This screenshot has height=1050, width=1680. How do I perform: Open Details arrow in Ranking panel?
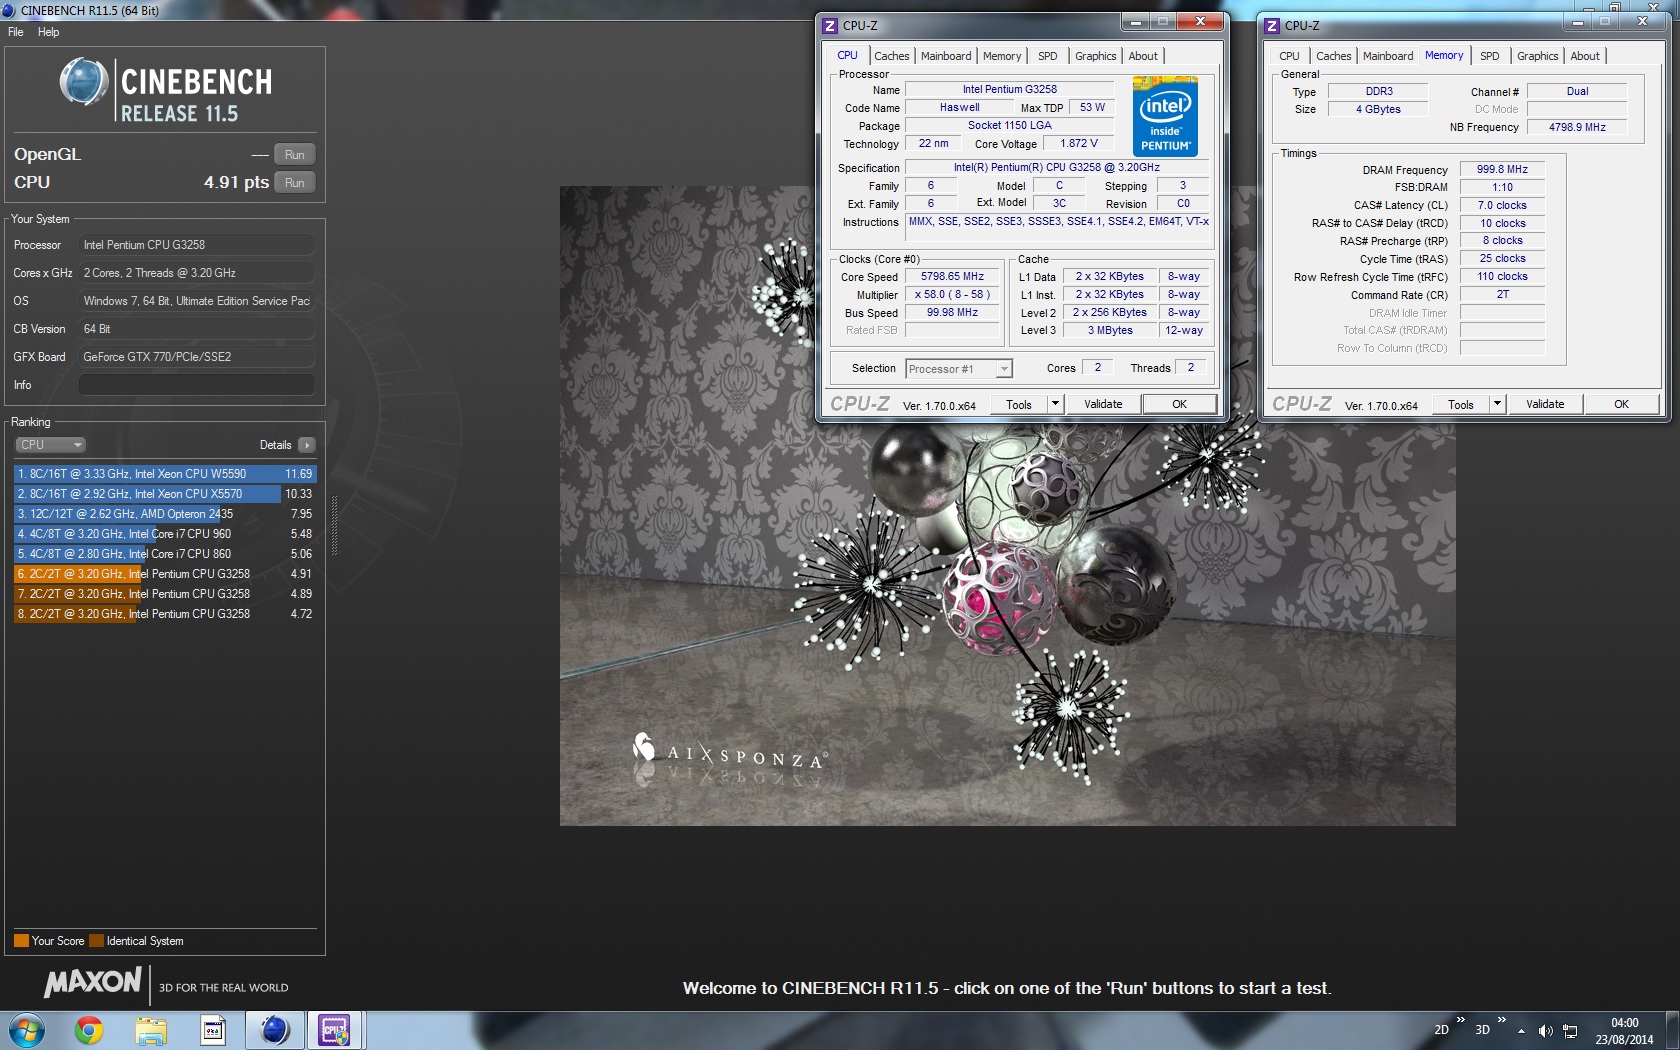307,445
